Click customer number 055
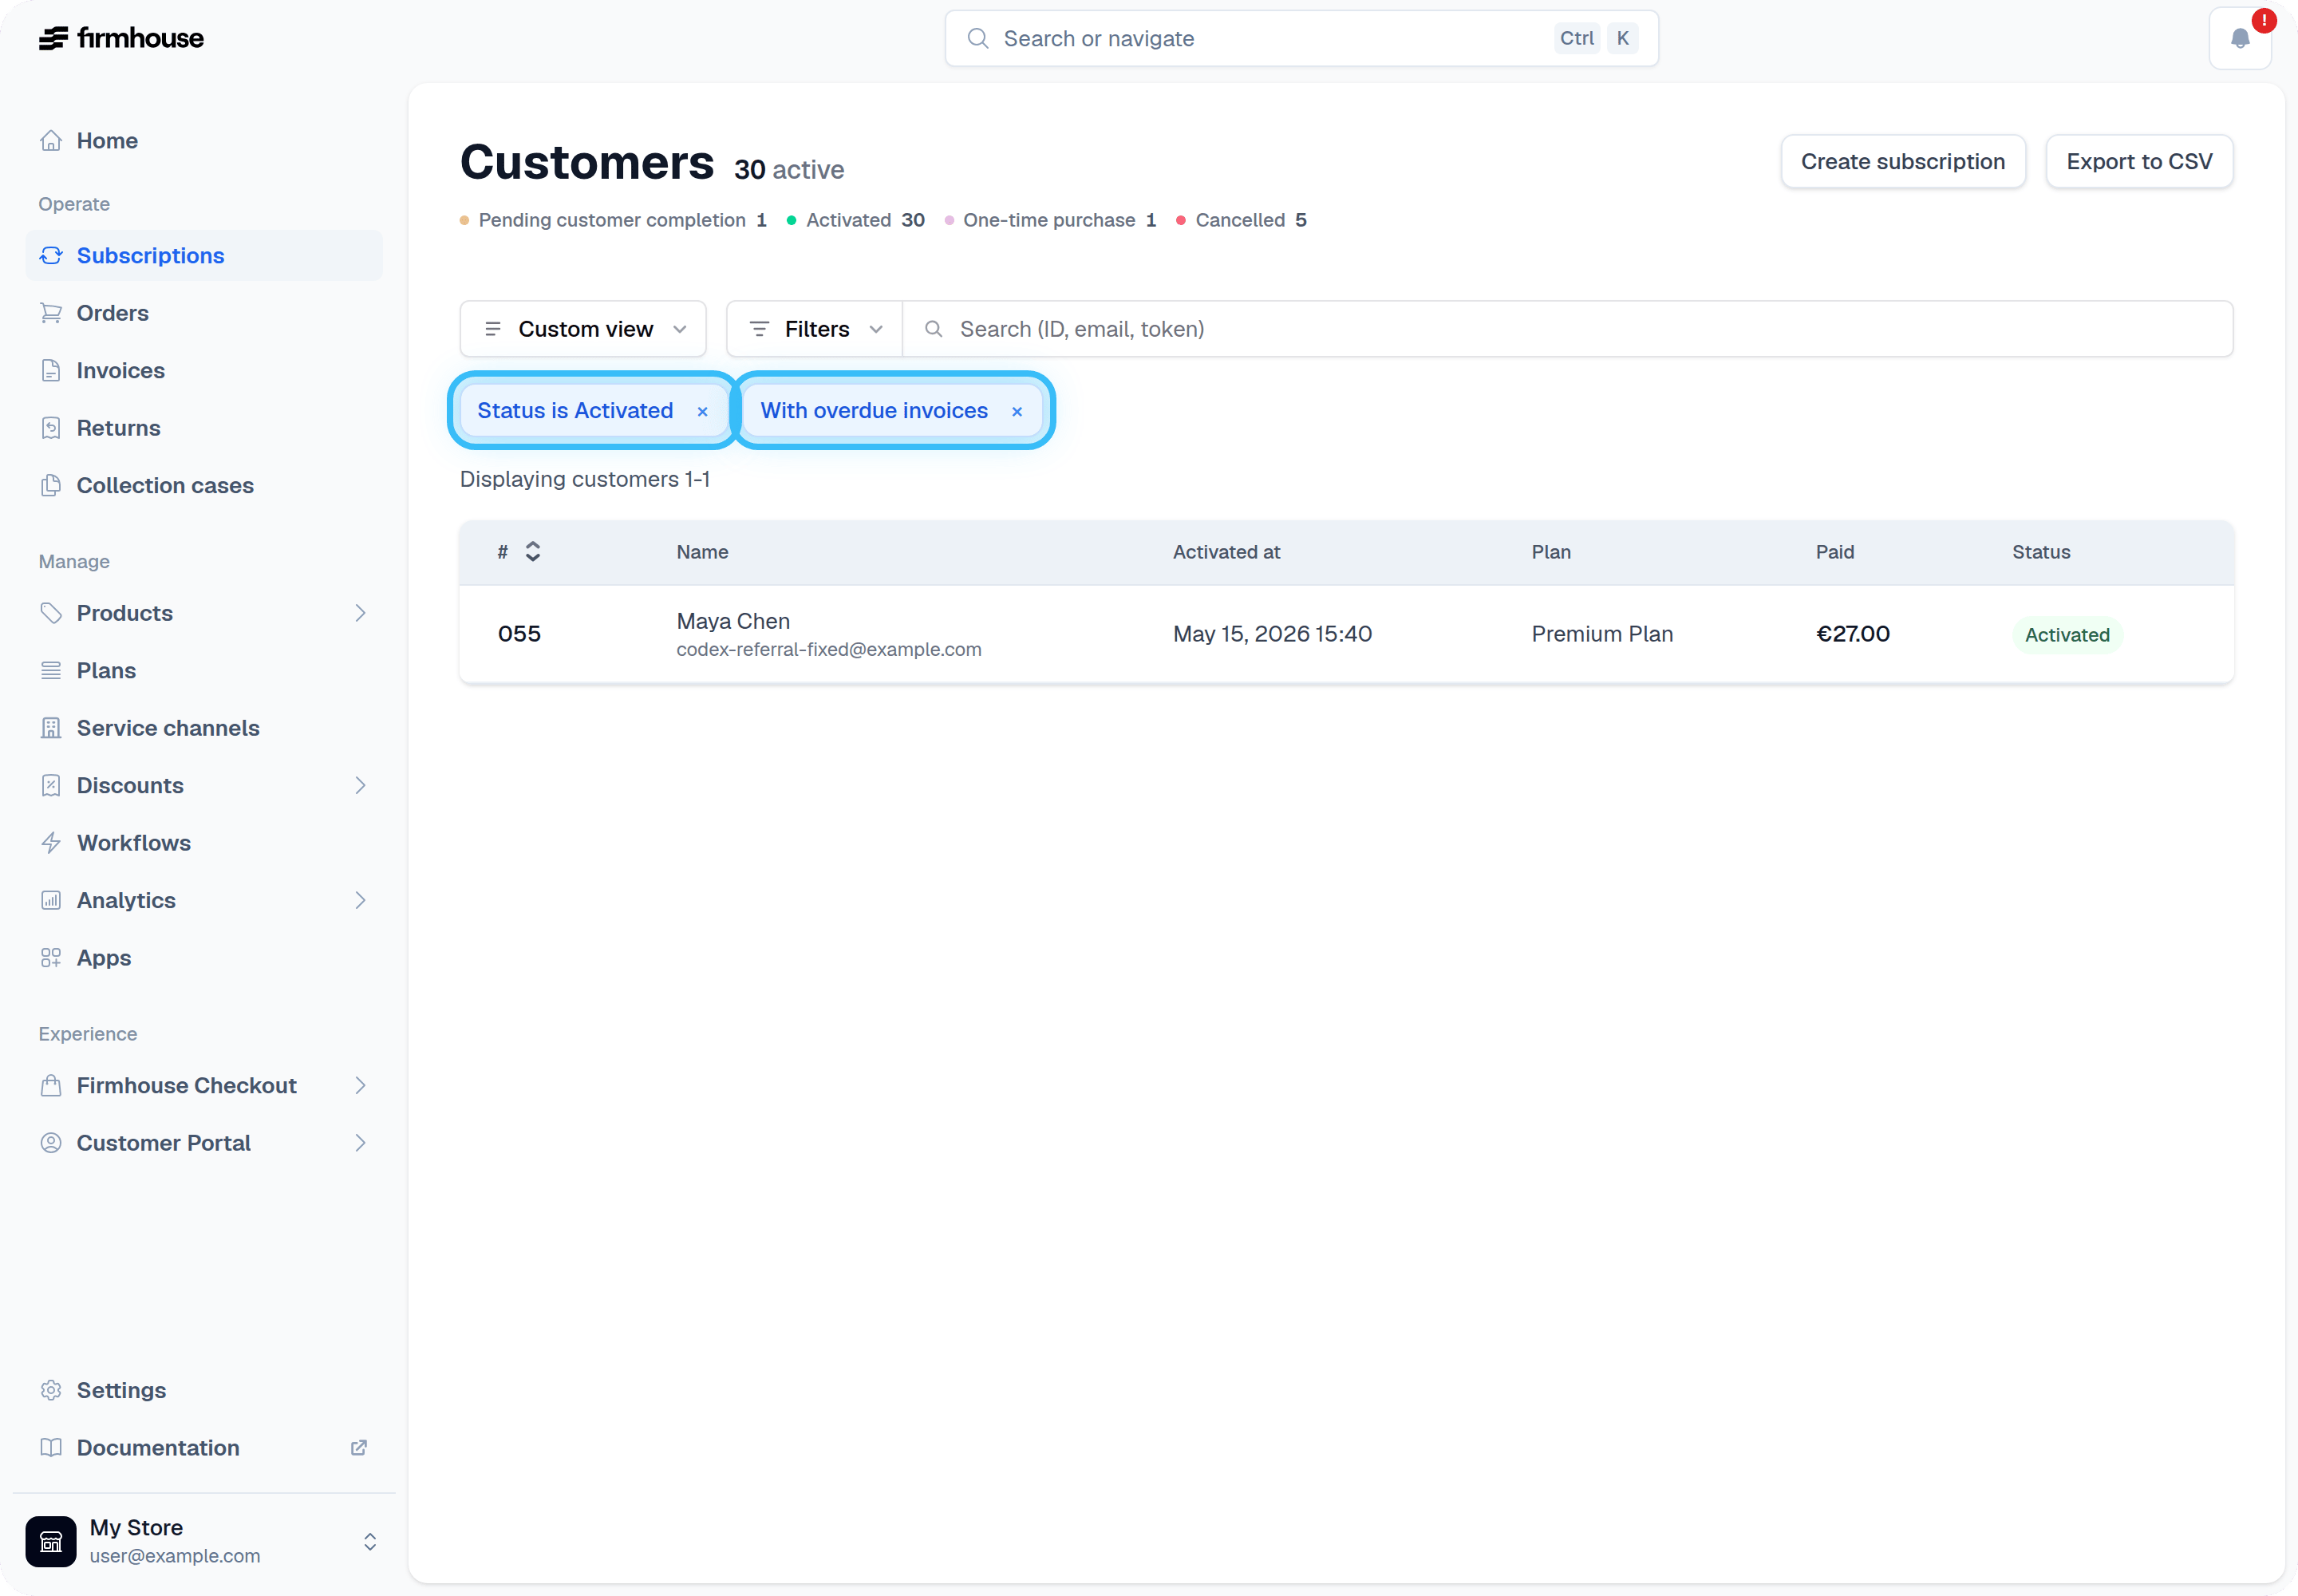 (x=519, y=634)
